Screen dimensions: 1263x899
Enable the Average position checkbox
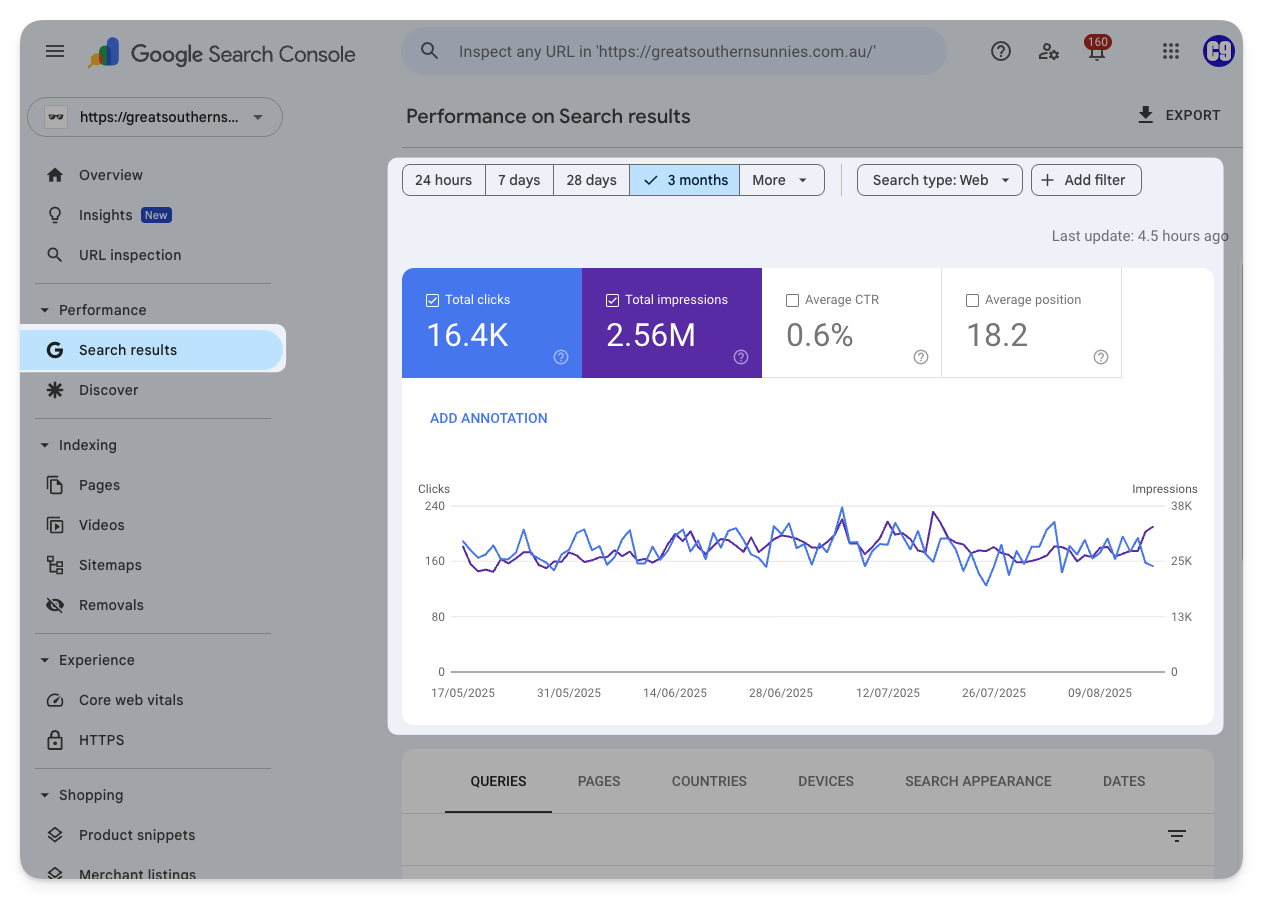pos(972,300)
